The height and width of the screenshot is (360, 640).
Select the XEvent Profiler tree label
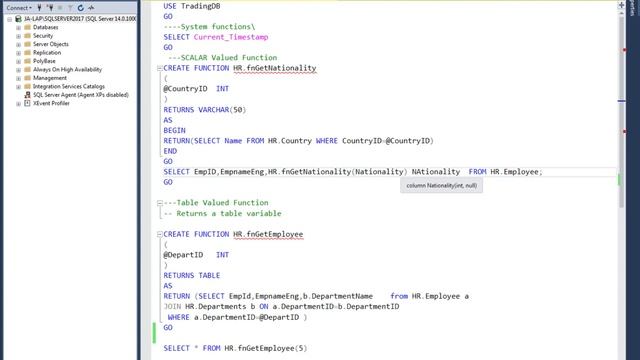(x=51, y=103)
